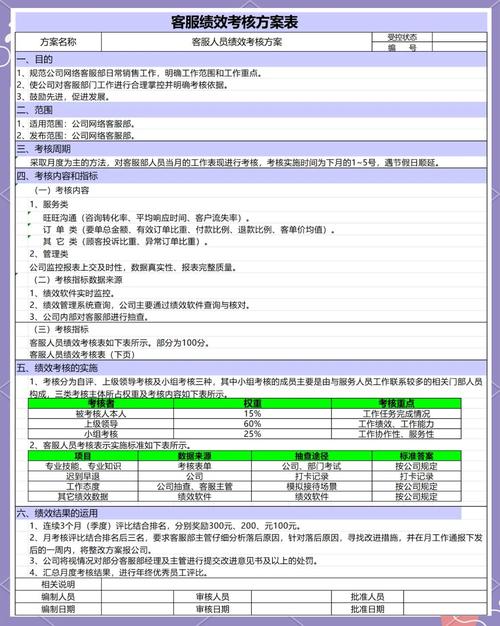This screenshot has height=626, width=500.
Task: Click the 编 号 cell
Action: coord(402,47)
